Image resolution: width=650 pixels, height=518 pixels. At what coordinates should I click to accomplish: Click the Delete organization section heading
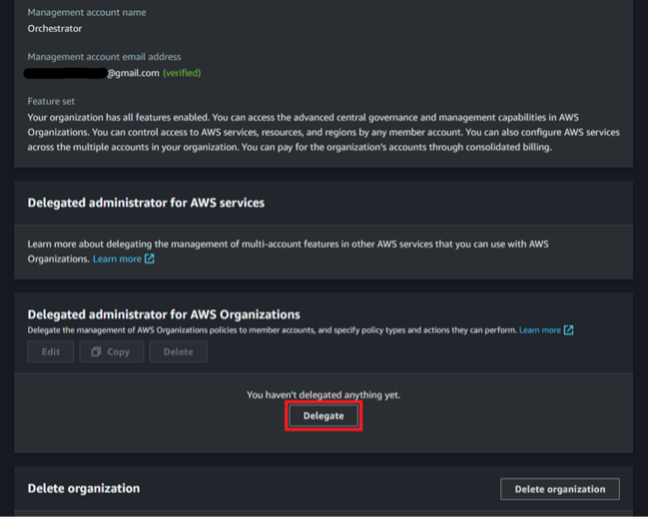click(83, 488)
